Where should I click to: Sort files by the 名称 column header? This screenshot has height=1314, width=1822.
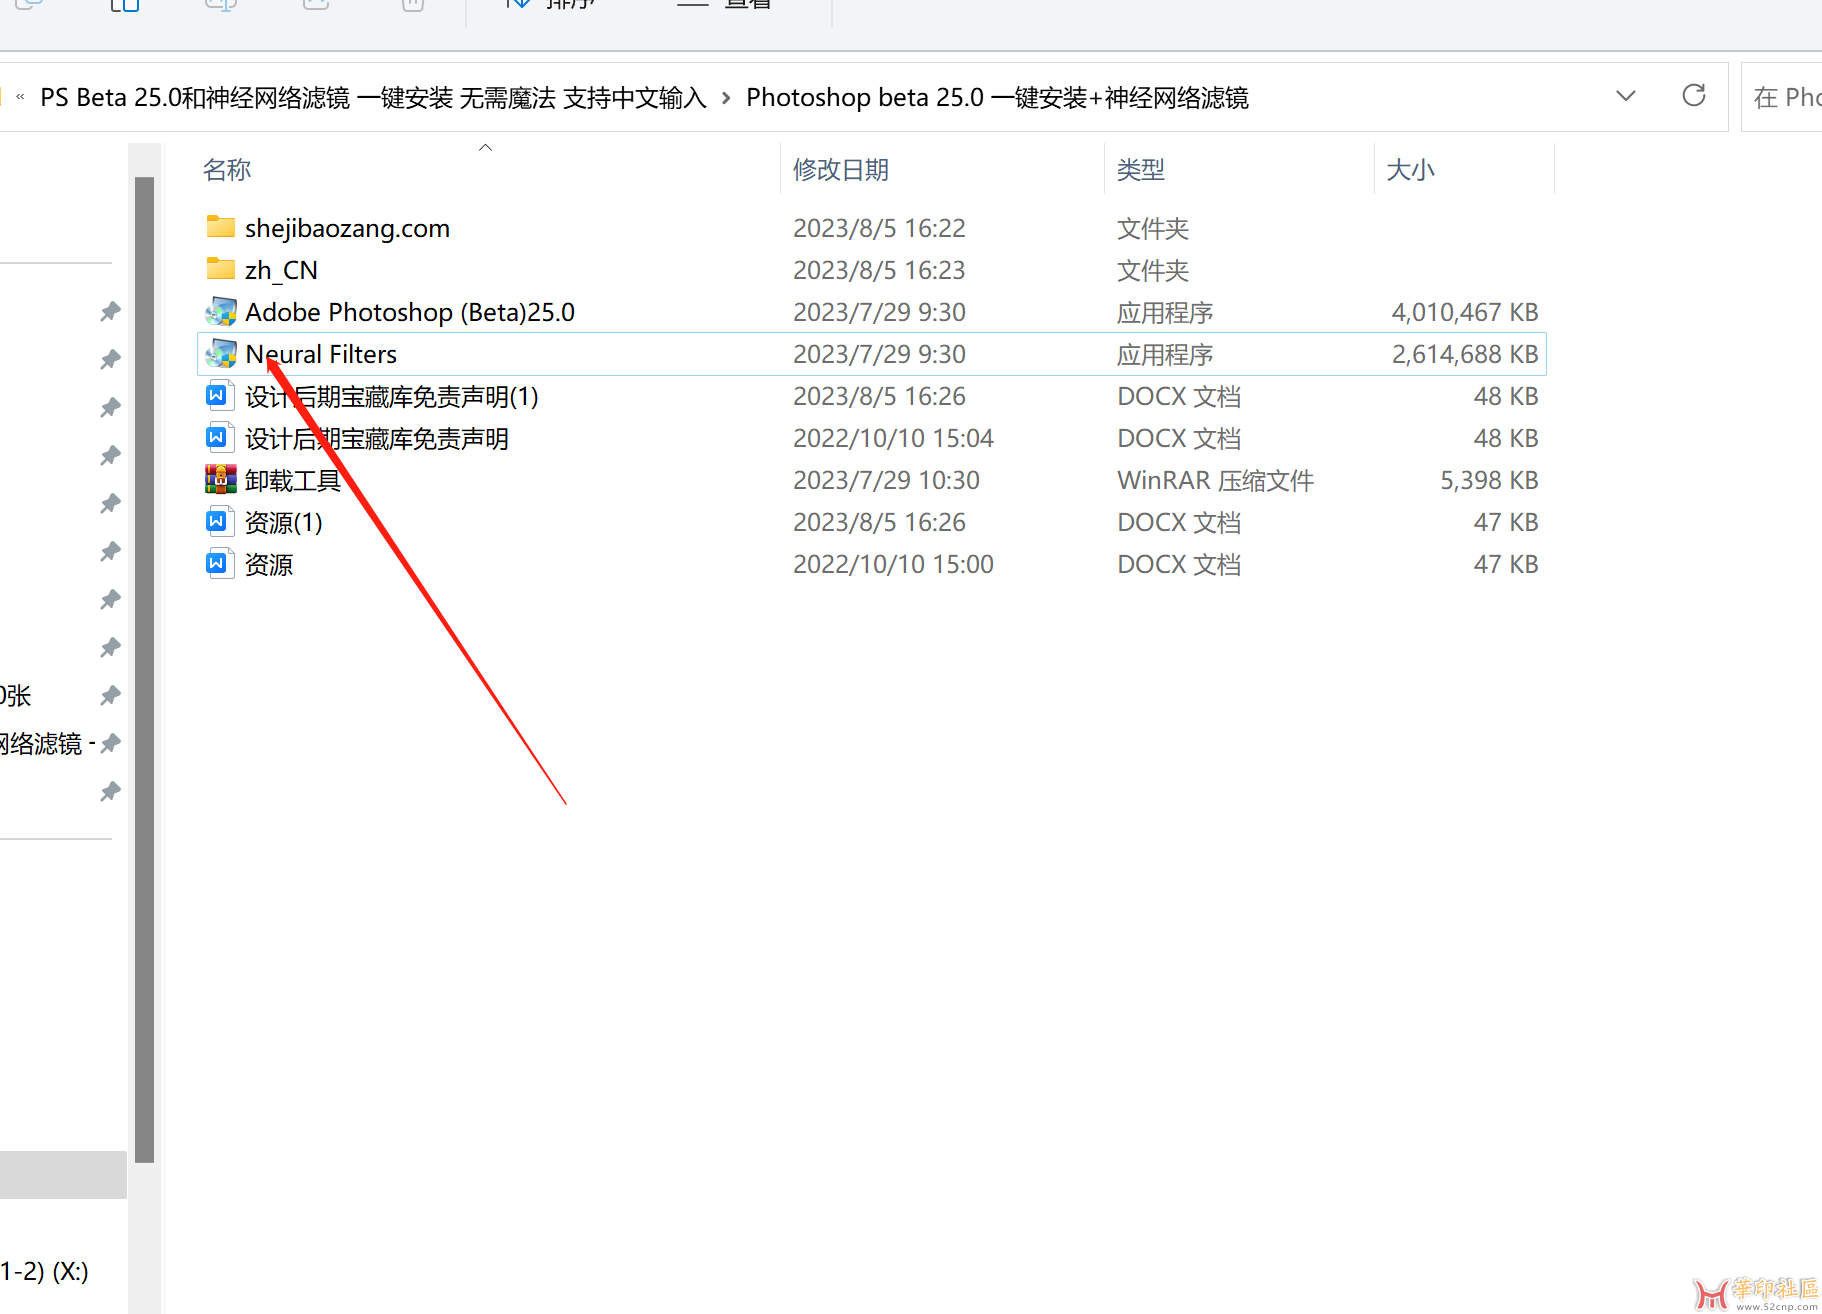pos(227,169)
